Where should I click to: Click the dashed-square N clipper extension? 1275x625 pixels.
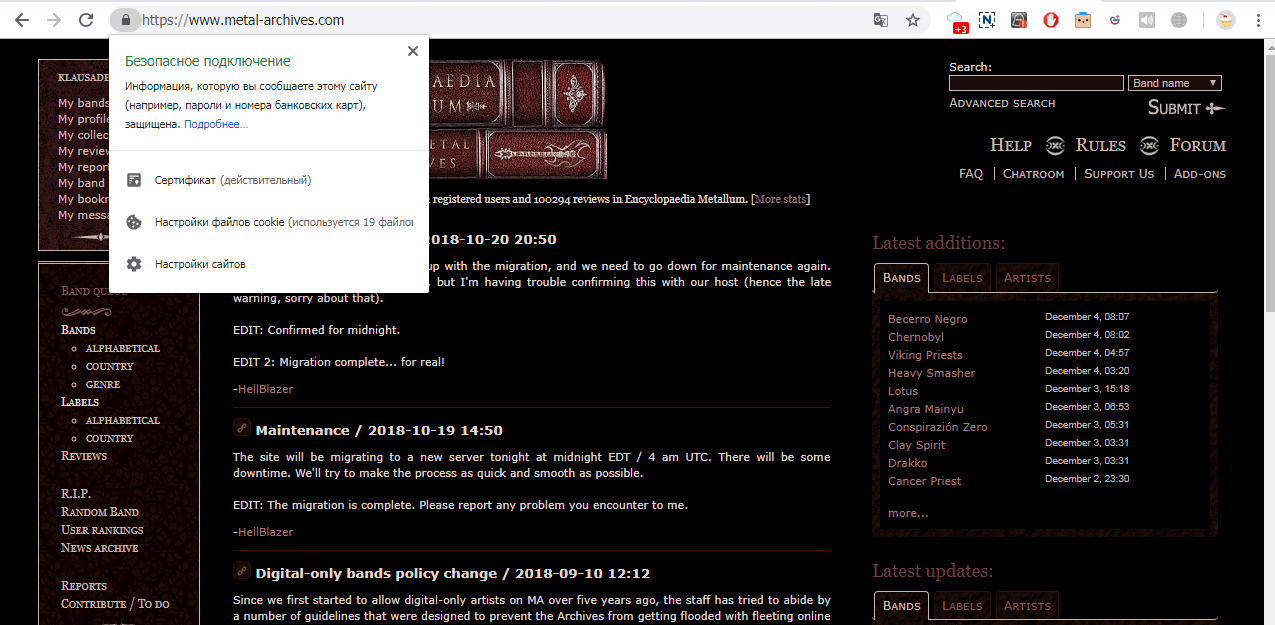coord(987,20)
